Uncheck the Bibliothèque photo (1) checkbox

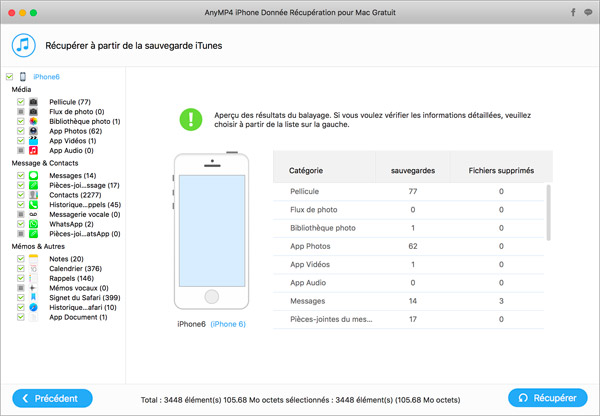coord(21,121)
